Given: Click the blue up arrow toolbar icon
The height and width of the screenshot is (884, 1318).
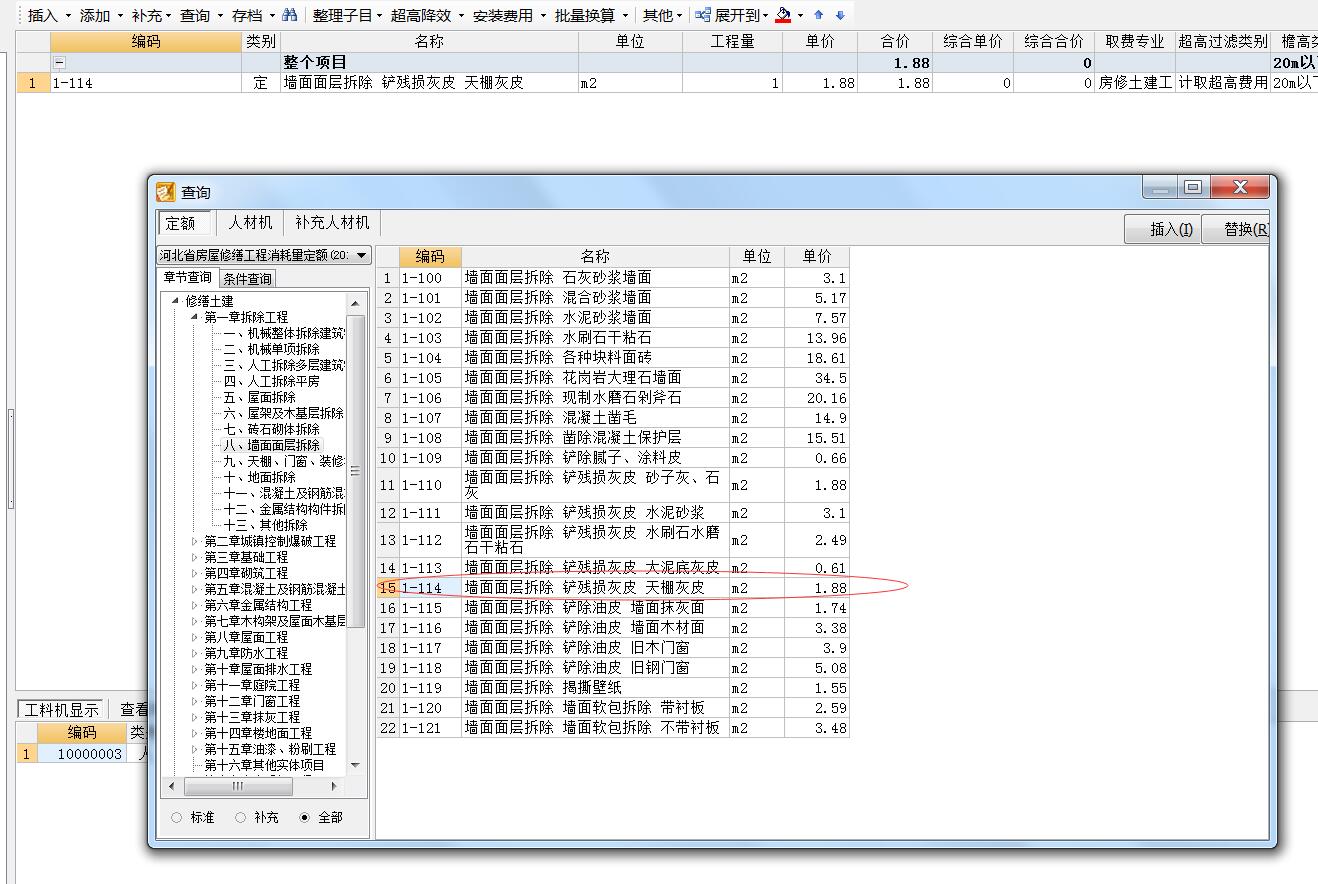Looking at the screenshot, I should [x=819, y=15].
